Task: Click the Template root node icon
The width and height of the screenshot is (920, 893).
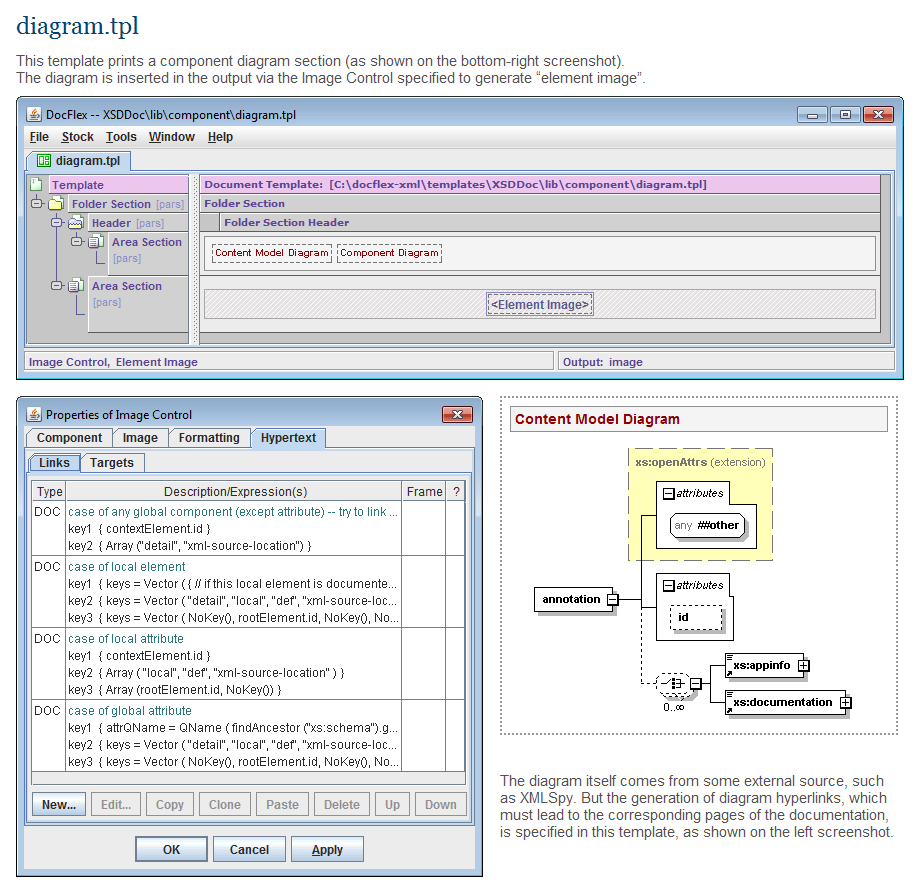Action: coord(36,184)
